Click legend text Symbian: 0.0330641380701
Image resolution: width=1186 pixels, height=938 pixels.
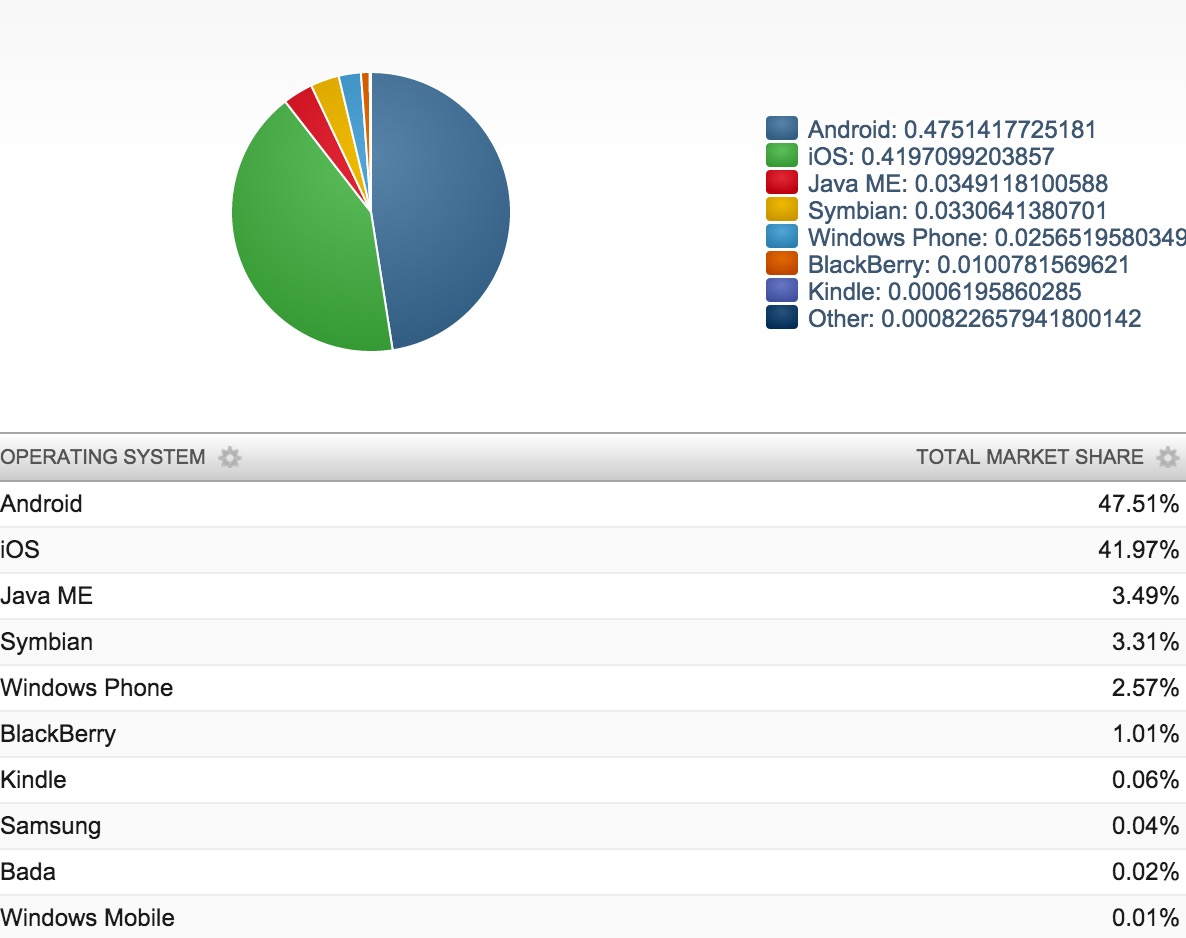coord(957,211)
